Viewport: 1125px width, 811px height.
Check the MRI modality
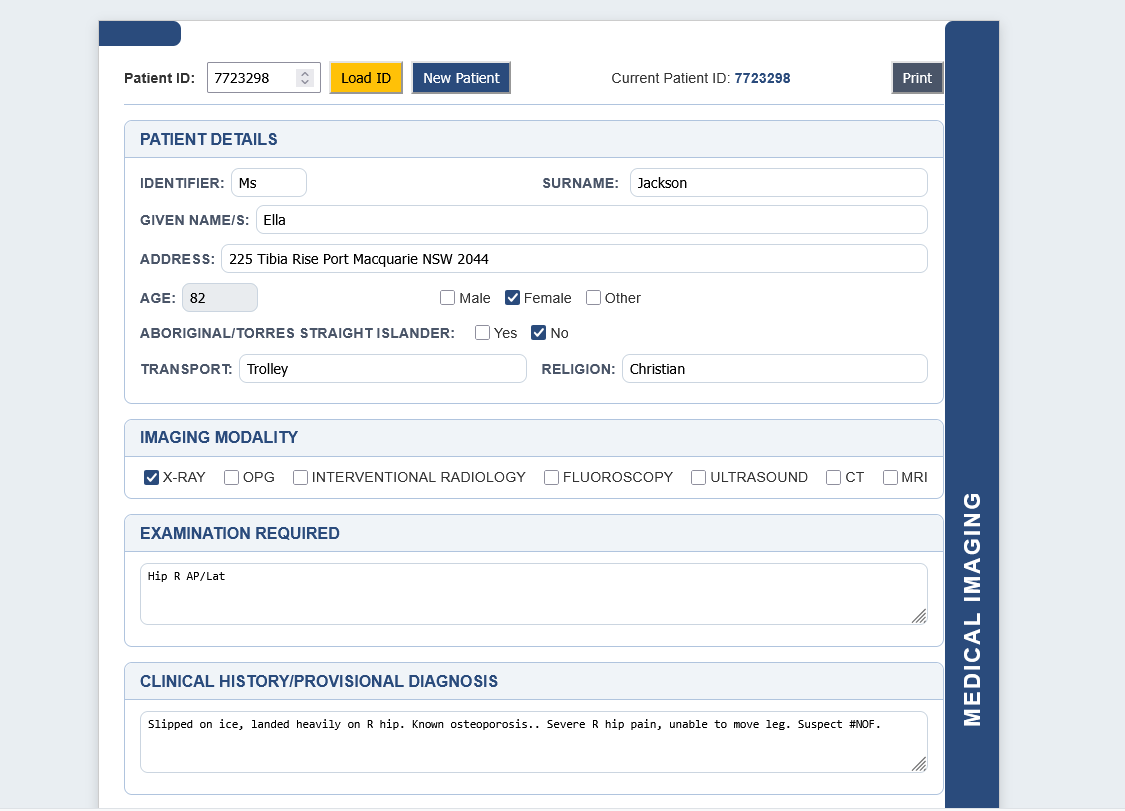click(890, 477)
